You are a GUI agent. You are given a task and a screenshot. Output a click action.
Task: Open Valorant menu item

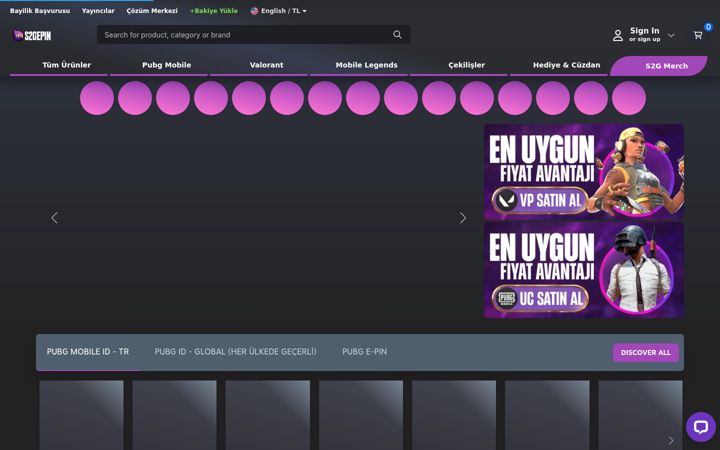[266, 65]
